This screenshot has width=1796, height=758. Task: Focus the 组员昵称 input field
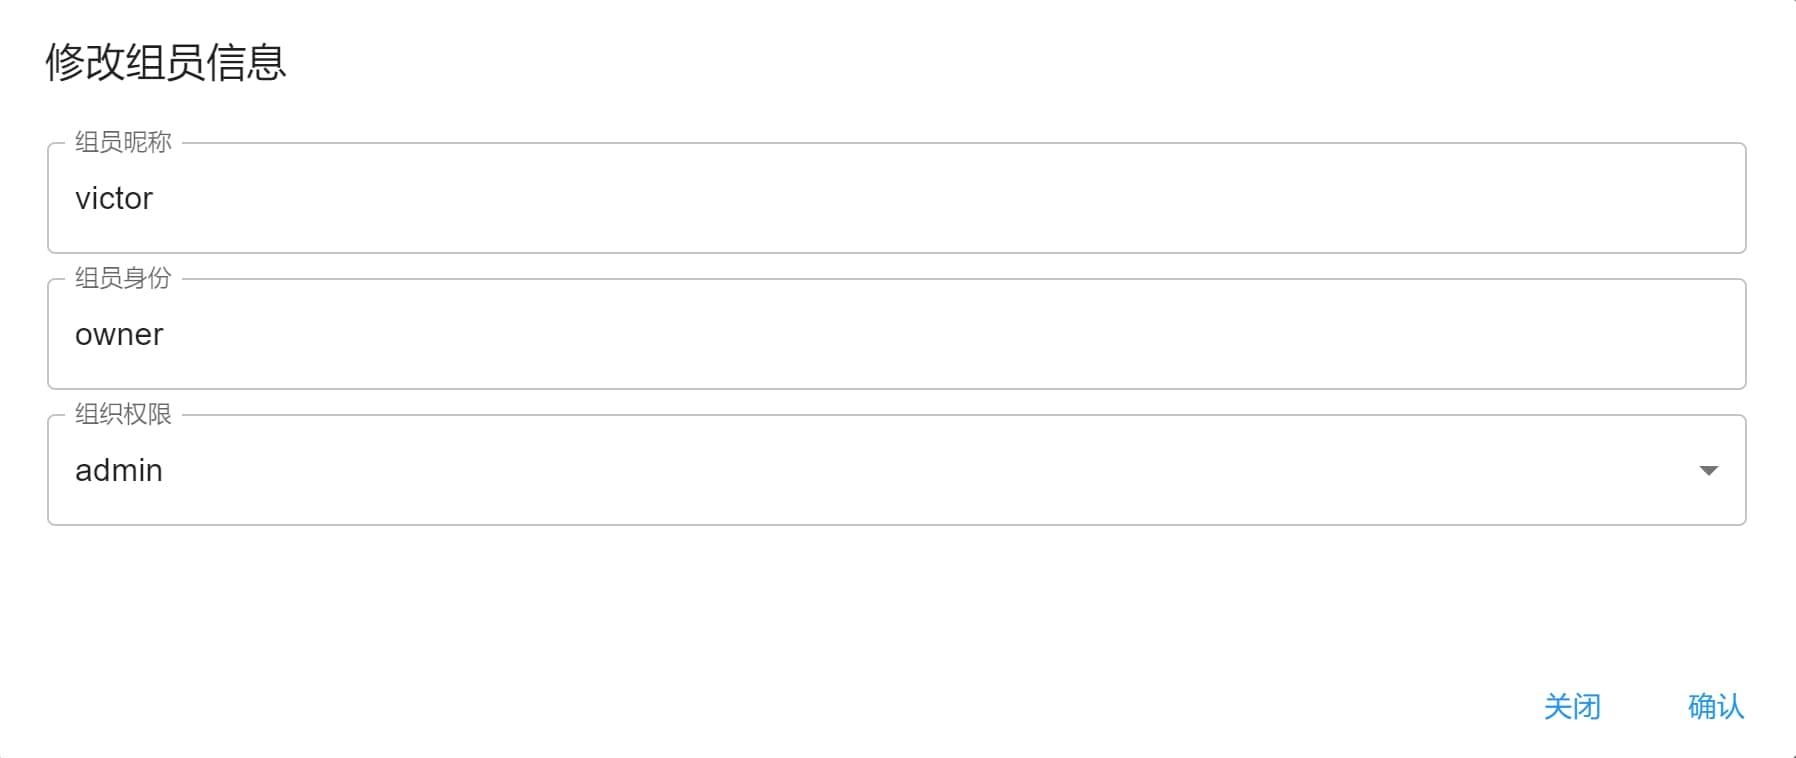pyautogui.click(x=896, y=198)
